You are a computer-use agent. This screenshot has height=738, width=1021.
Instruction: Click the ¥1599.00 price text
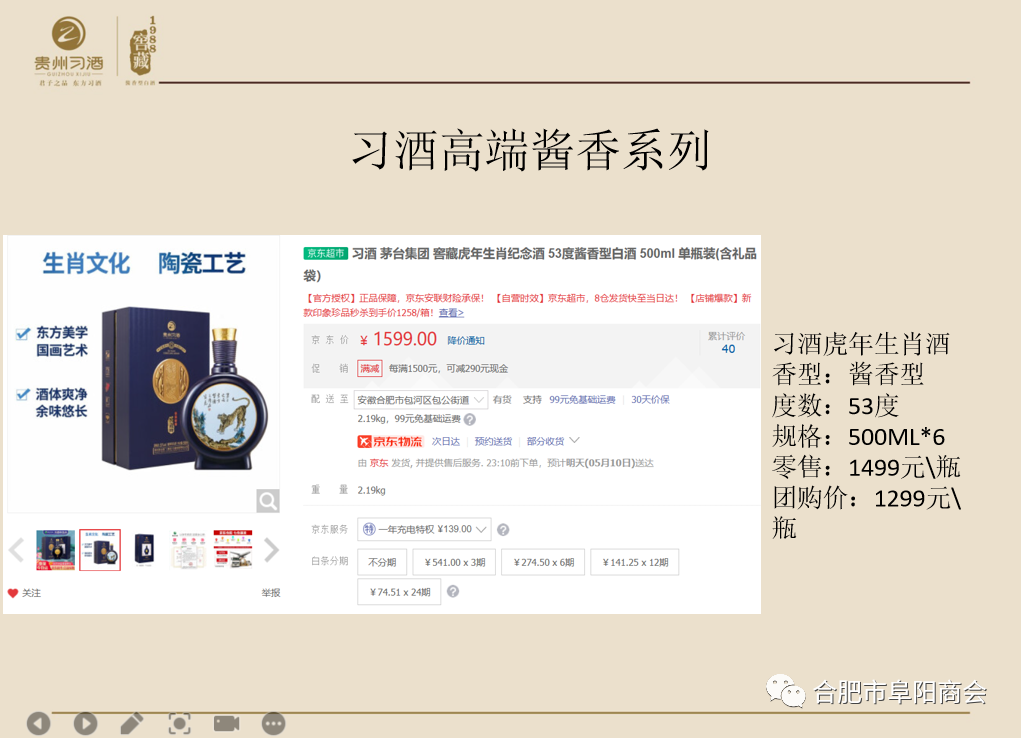click(399, 339)
